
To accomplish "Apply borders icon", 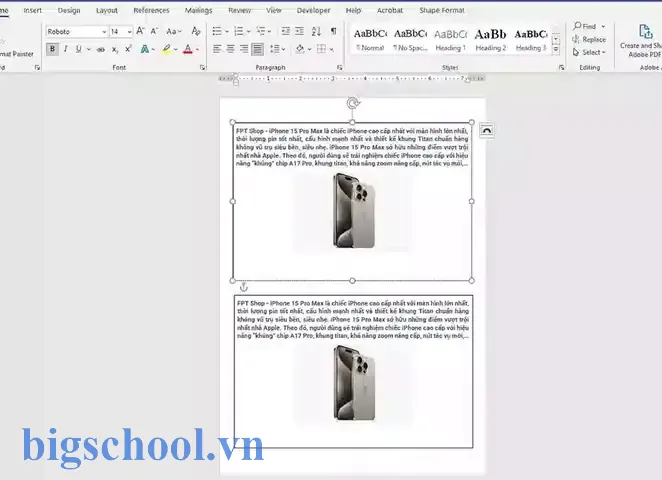I will (x=321, y=49).
